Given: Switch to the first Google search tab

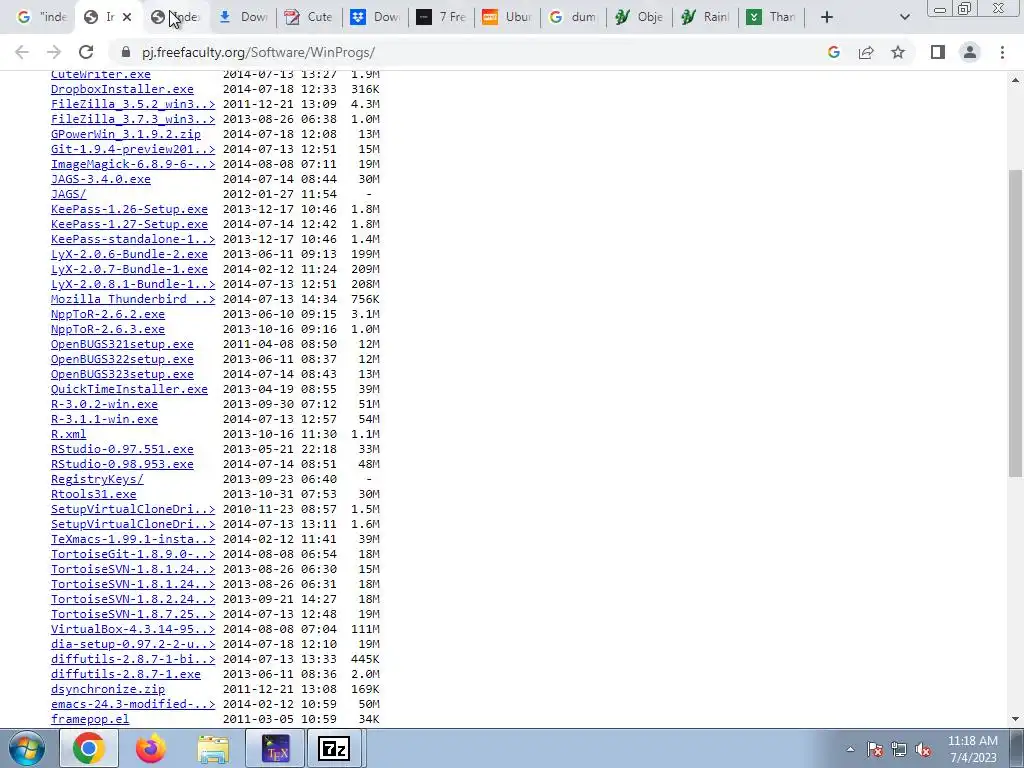Looking at the screenshot, I should 41,17.
